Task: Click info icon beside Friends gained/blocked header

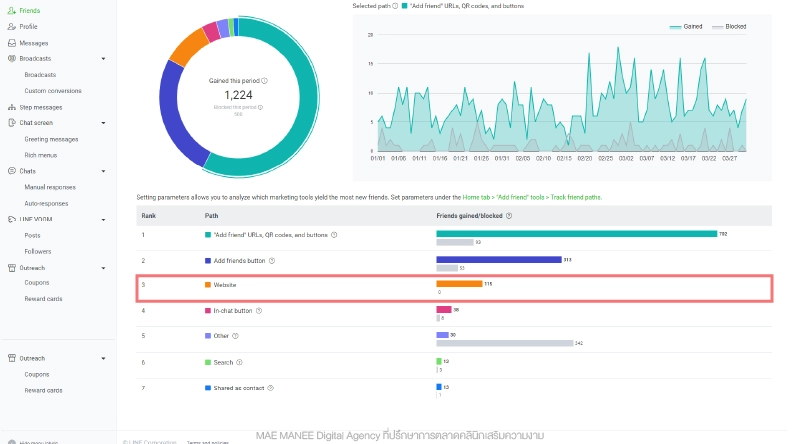Action: [x=509, y=216]
